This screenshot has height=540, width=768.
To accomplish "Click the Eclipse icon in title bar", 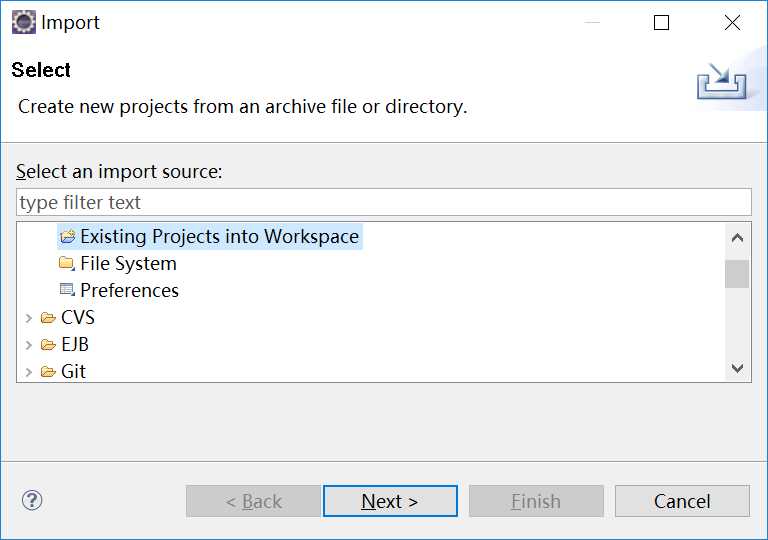I will [24, 23].
